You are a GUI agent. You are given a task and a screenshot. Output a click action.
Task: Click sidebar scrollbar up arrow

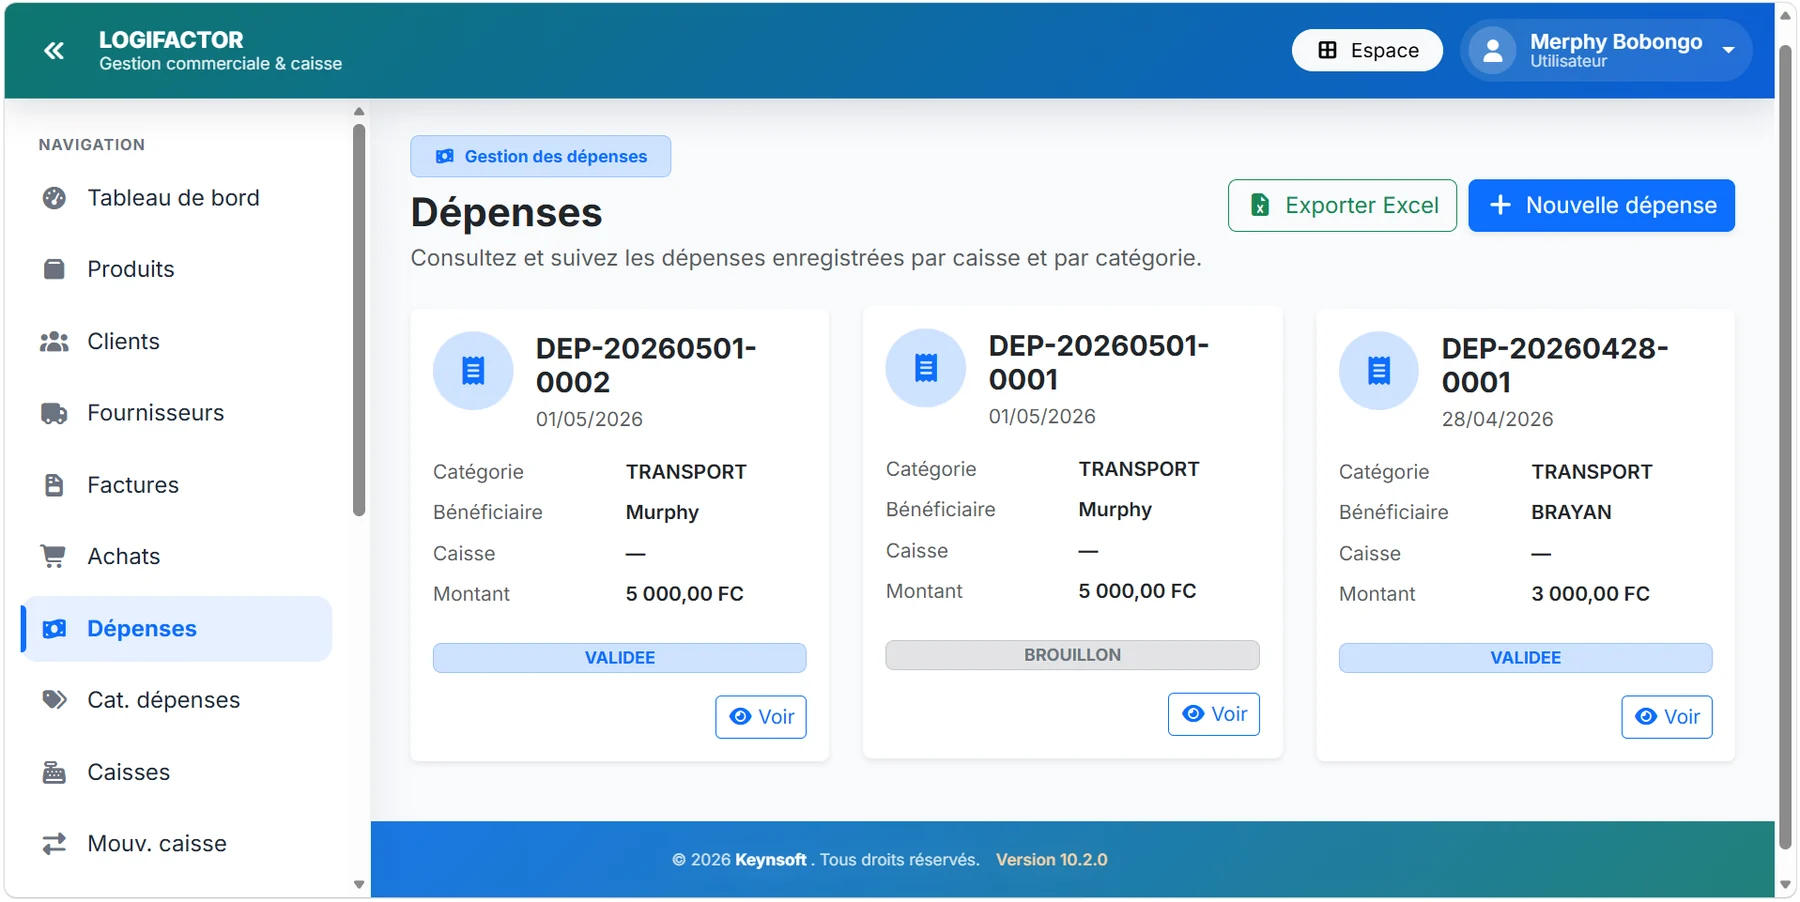point(359,111)
